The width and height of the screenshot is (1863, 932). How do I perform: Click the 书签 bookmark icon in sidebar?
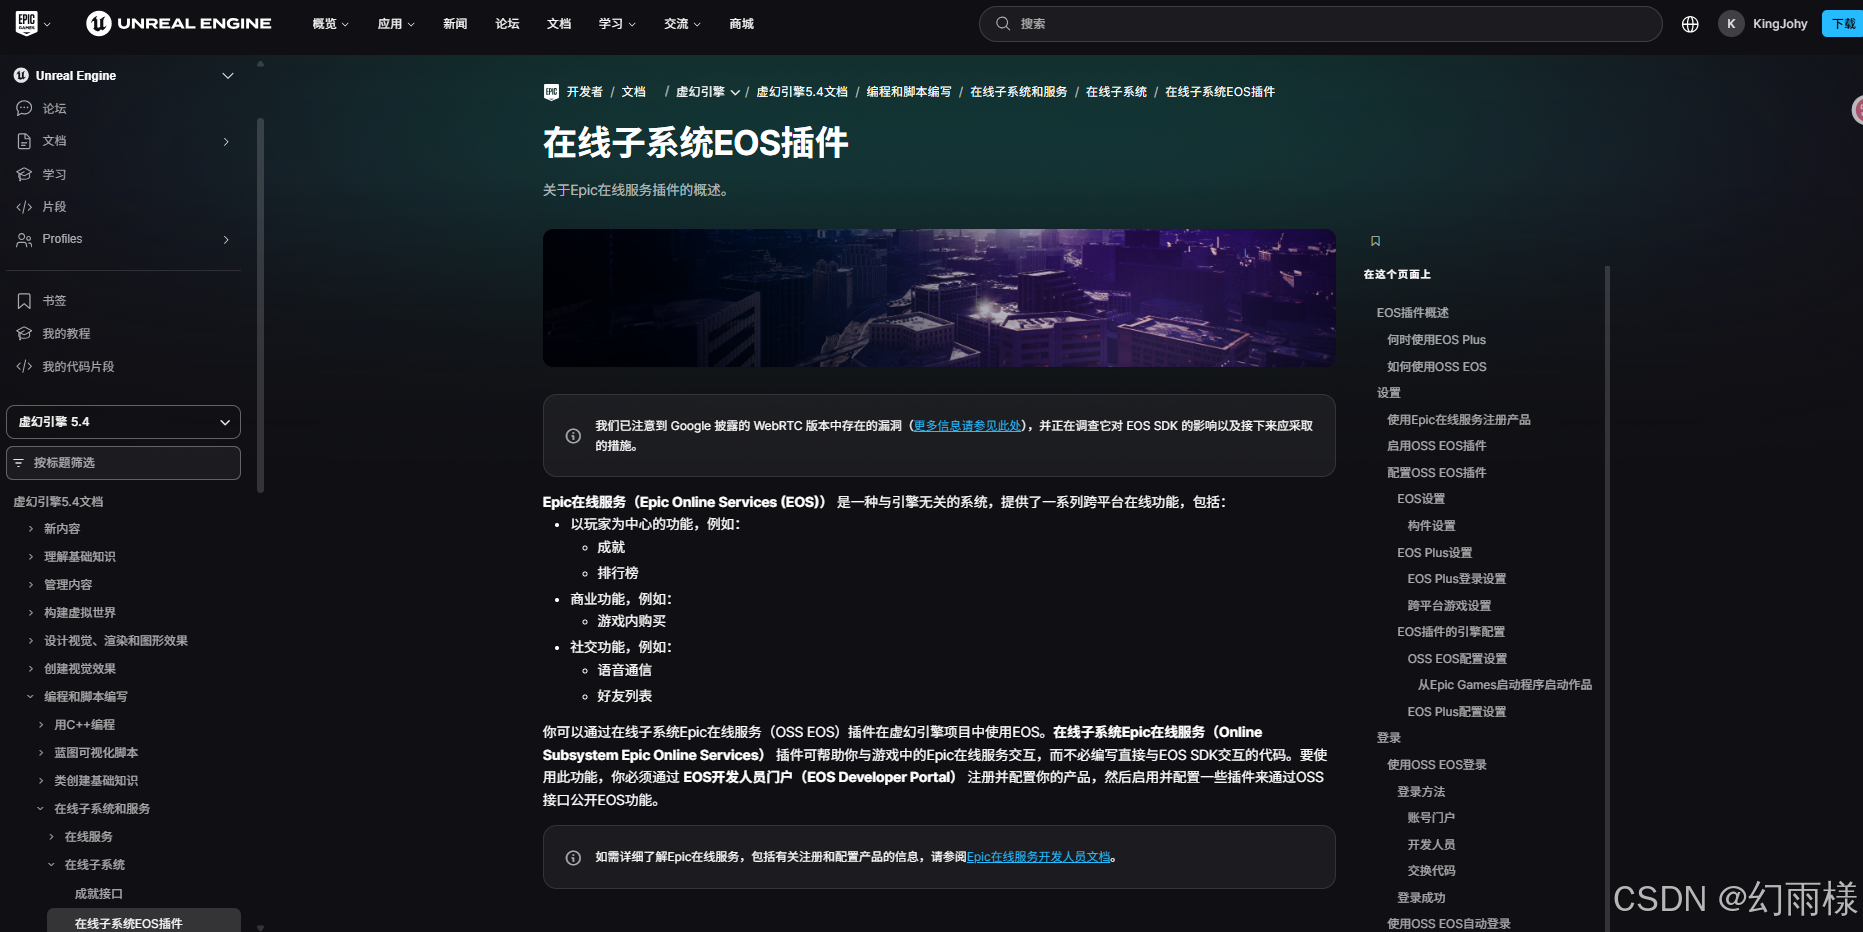(x=24, y=301)
